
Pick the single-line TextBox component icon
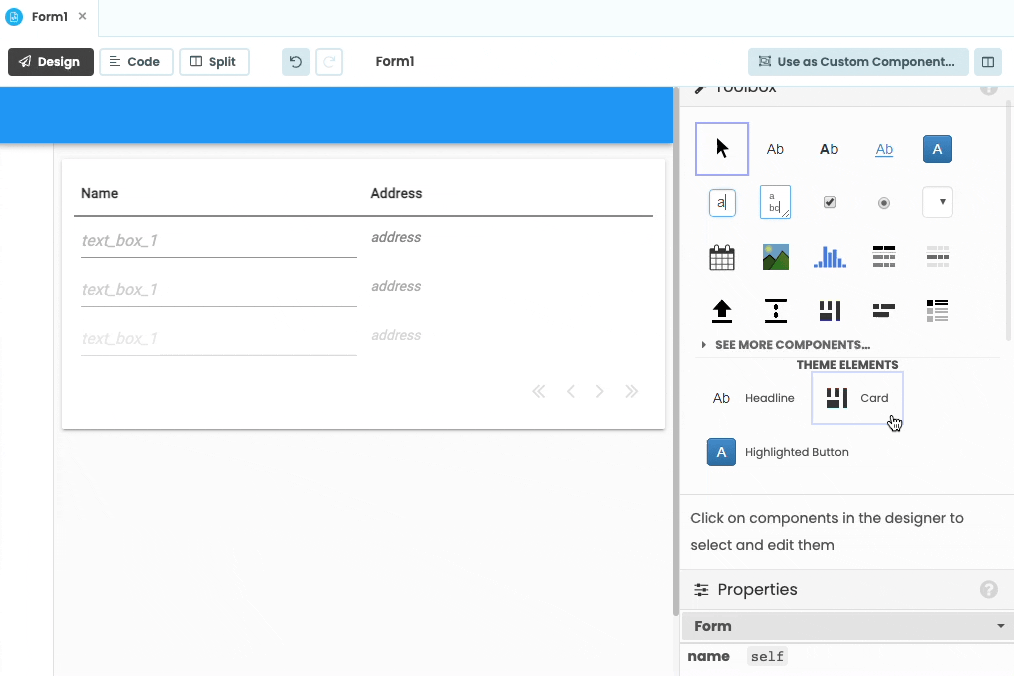722,202
